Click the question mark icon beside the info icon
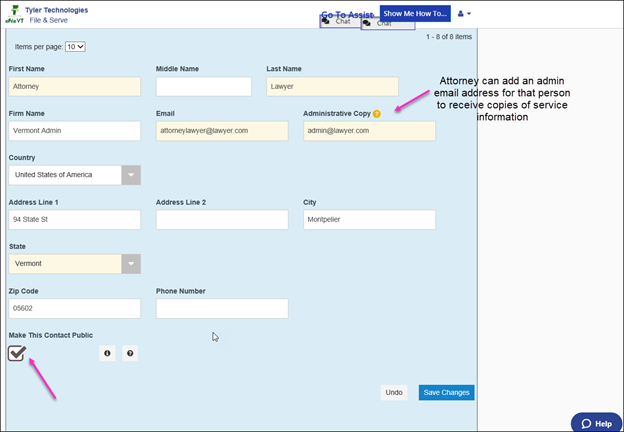Image resolution: width=624 pixels, height=432 pixels. (x=130, y=353)
